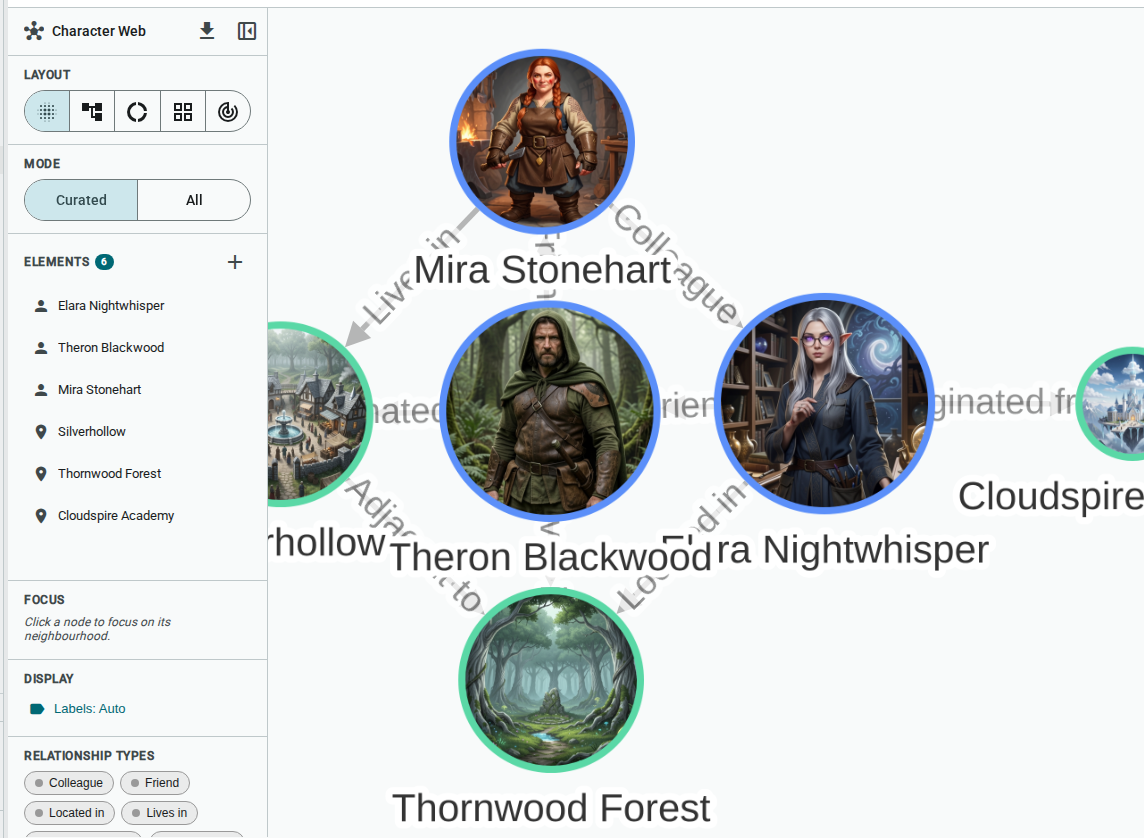The image size is (1144, 838).
Task: Click location pin beside Cloudspire Academy
Action: pyautogui.click(x=41, y=516)
